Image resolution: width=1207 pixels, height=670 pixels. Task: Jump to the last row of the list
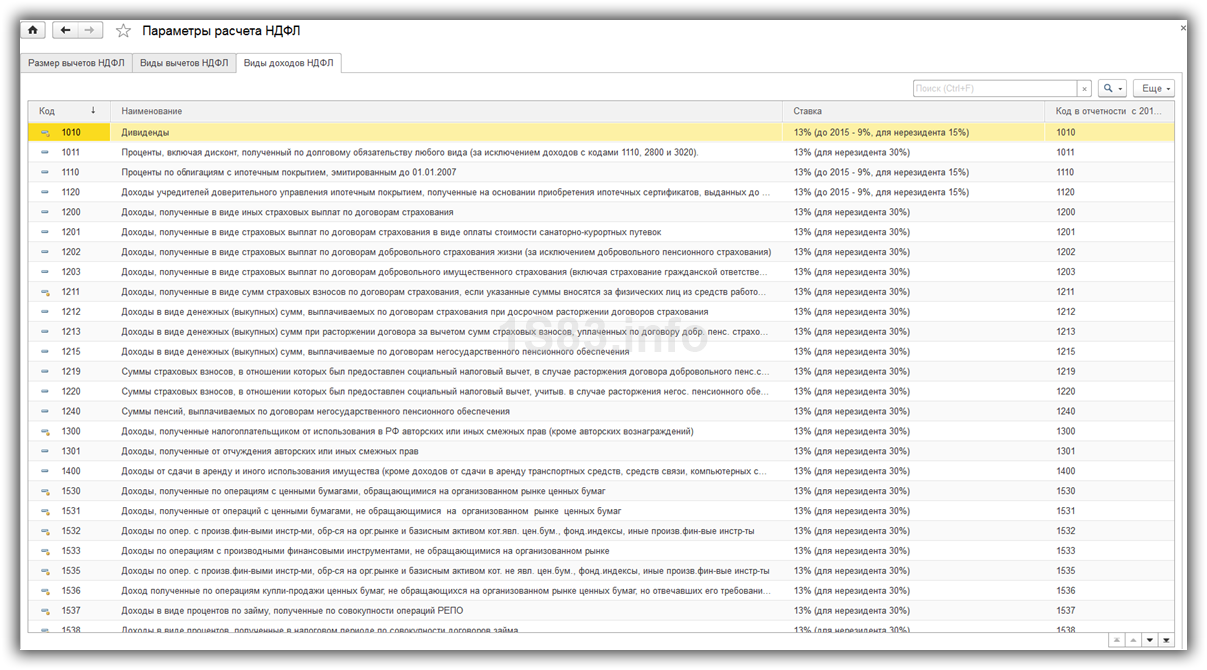(1166, 640)
